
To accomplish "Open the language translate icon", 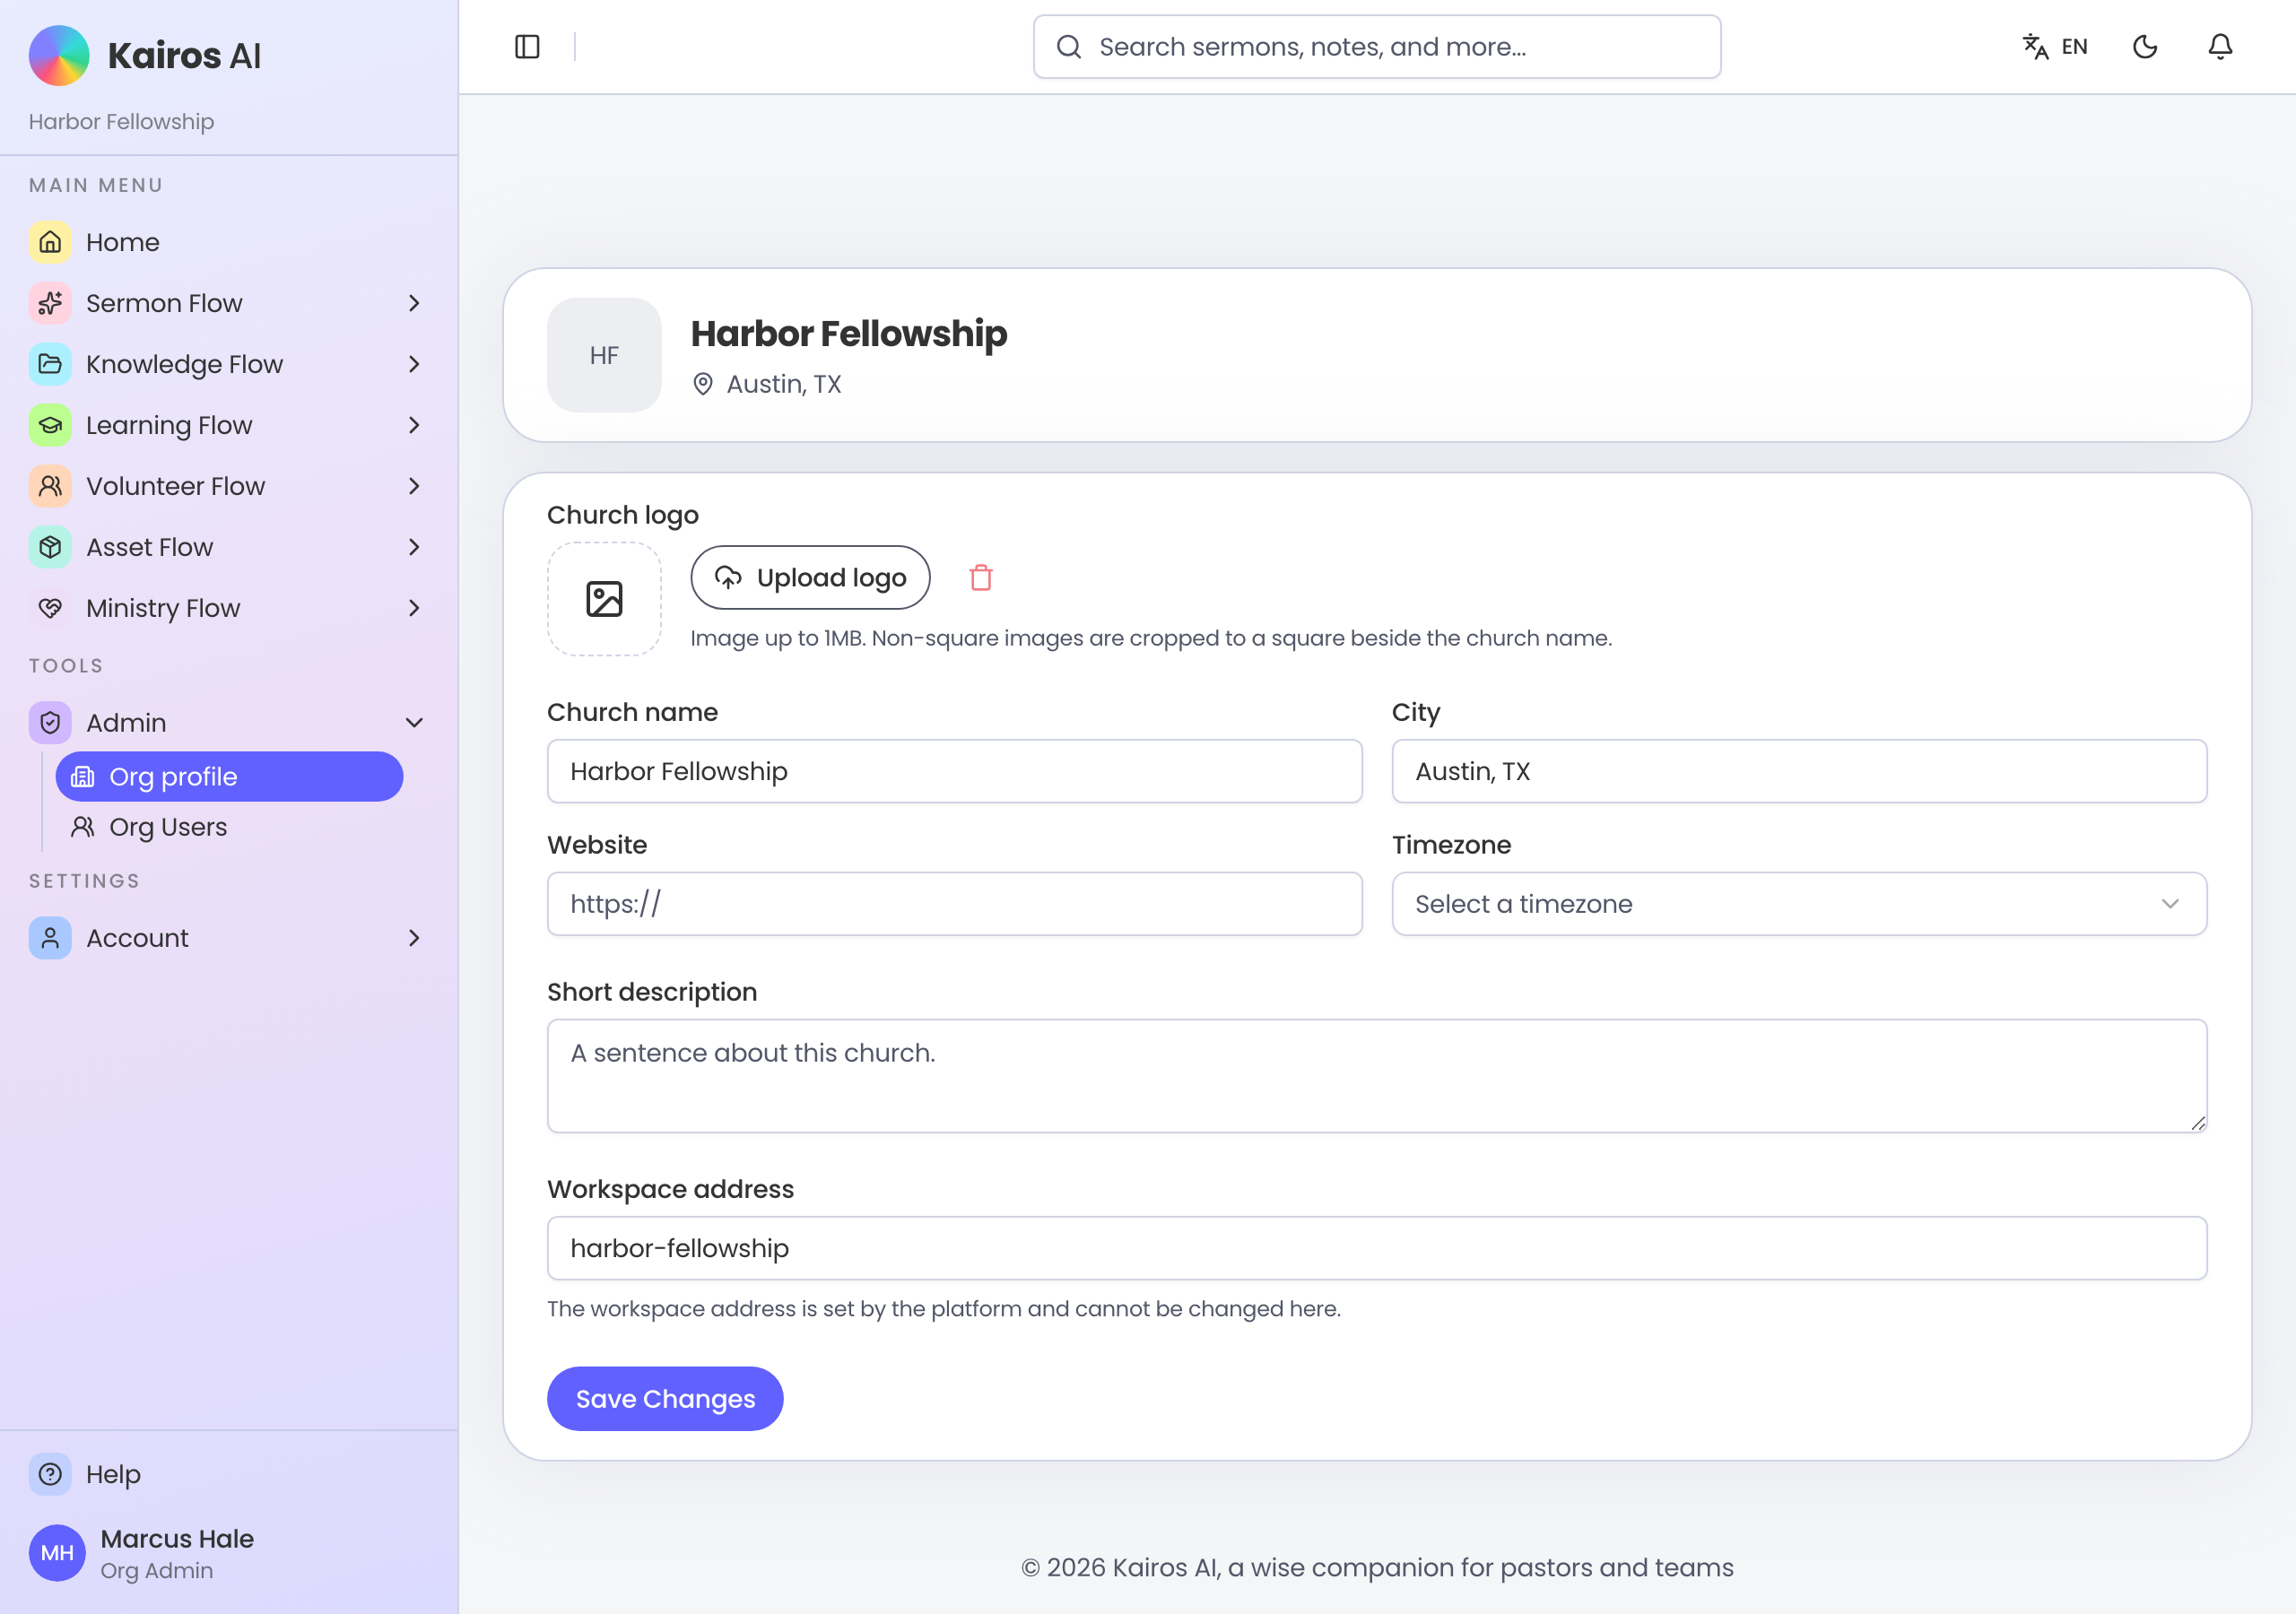I will coord(2035,47).
